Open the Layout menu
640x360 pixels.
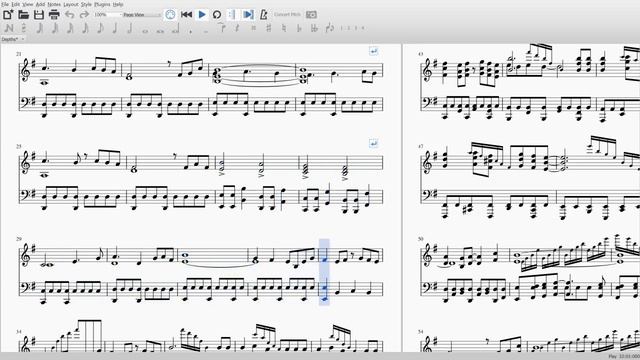pyautogui.click(x=71, y=4)
